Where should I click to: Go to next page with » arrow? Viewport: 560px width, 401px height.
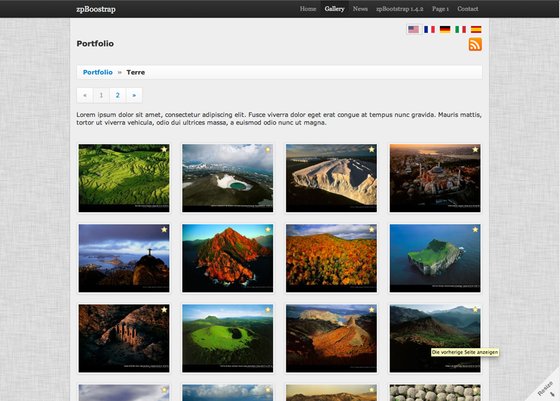tap(134, 95)
